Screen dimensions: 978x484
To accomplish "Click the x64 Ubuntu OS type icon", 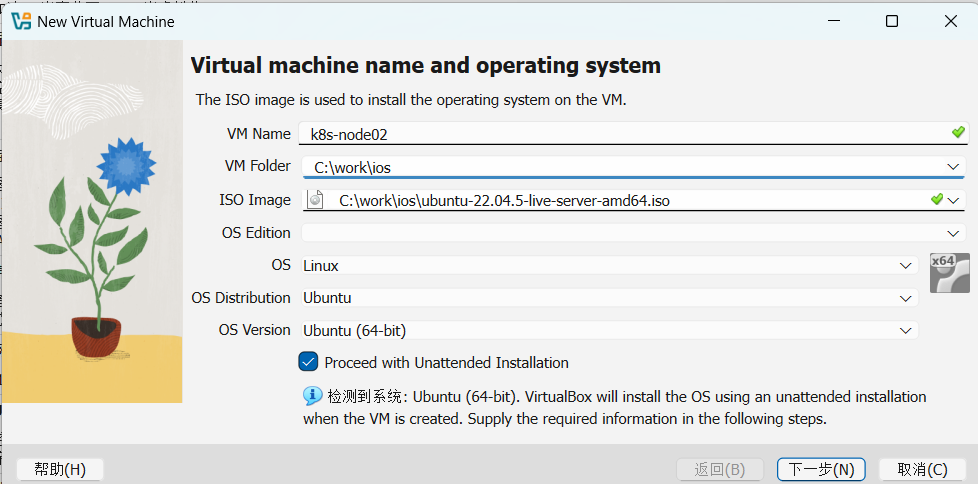I will click(x=949, y=273).
